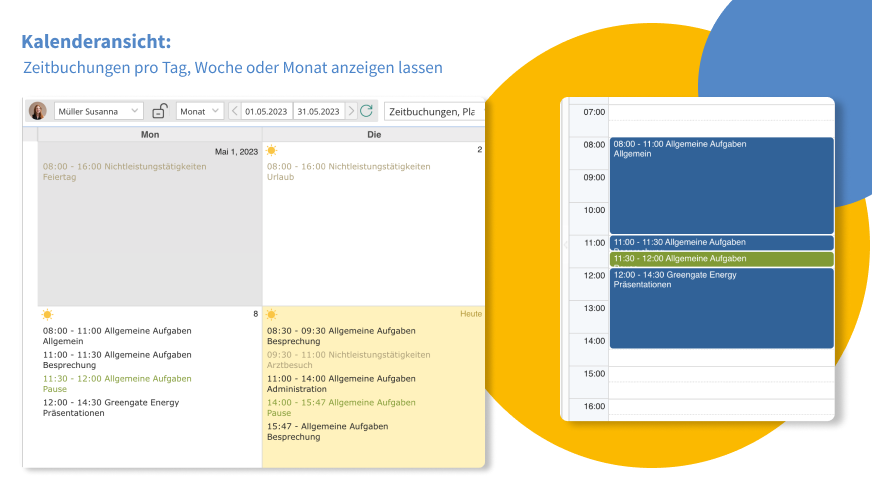Select the blue 08:00 - 11:00 block in day view
The height and width of the screenshot is (490, 872).
click(722, 186)
